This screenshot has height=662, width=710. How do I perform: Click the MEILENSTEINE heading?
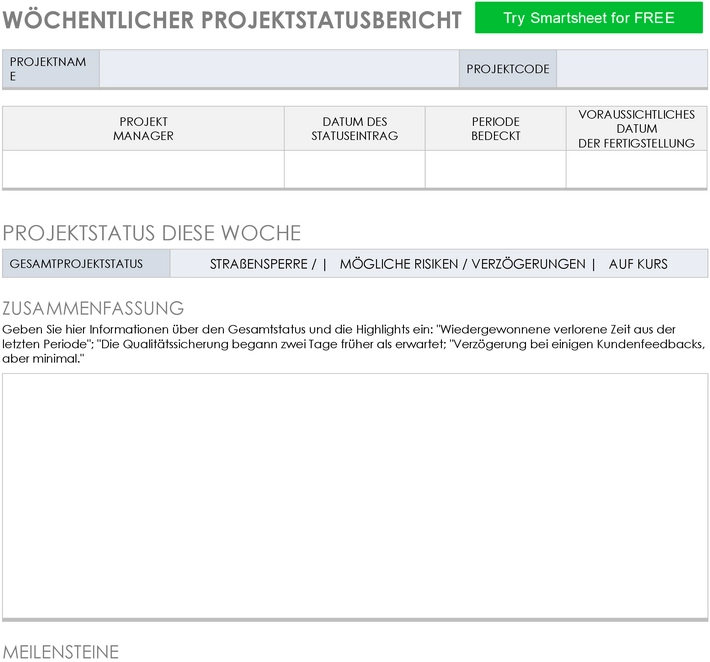point(61,652)
